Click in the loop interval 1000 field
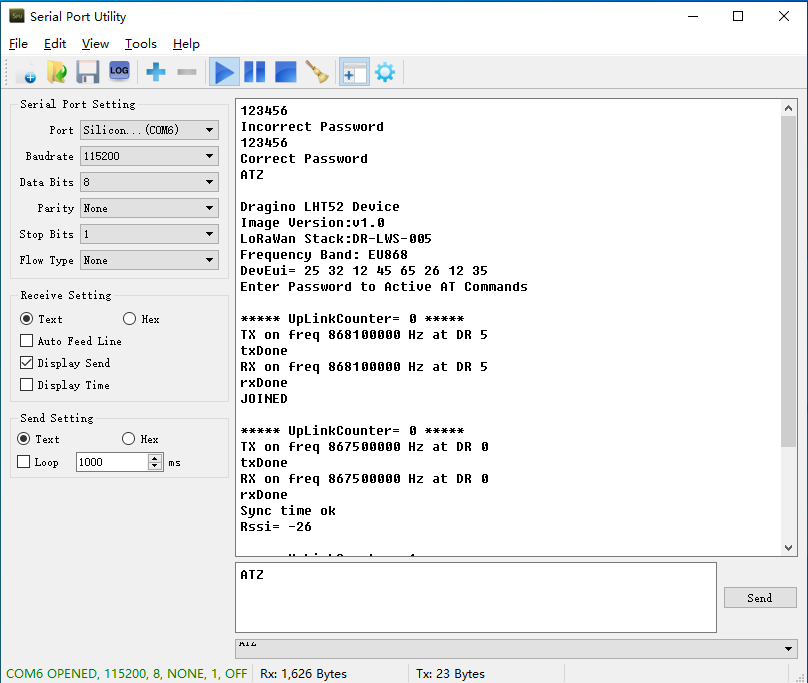The width and height of the screenshot is (808, 683). (112, 462)
